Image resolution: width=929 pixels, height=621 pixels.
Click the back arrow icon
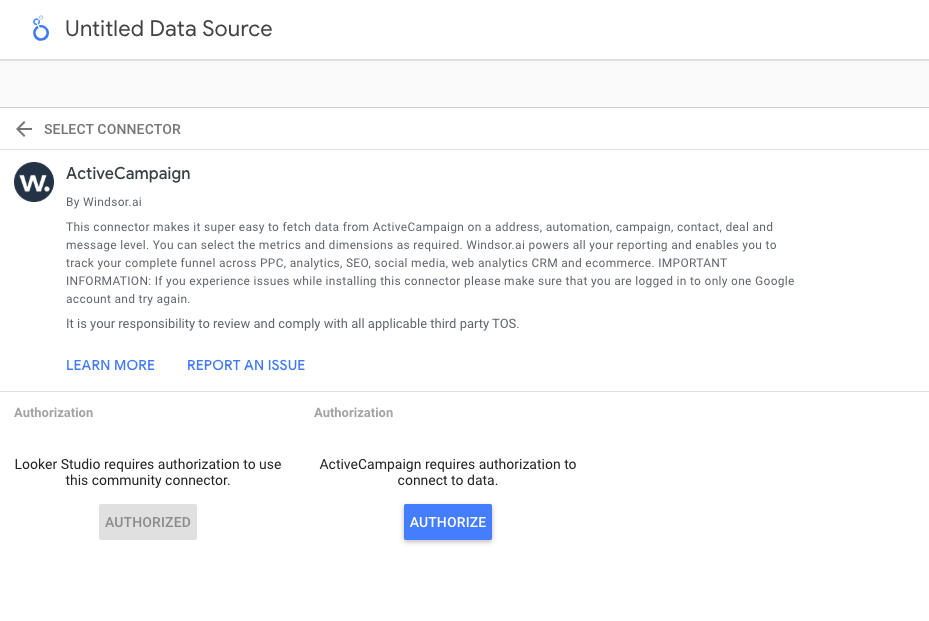click(x=24, y=129)
